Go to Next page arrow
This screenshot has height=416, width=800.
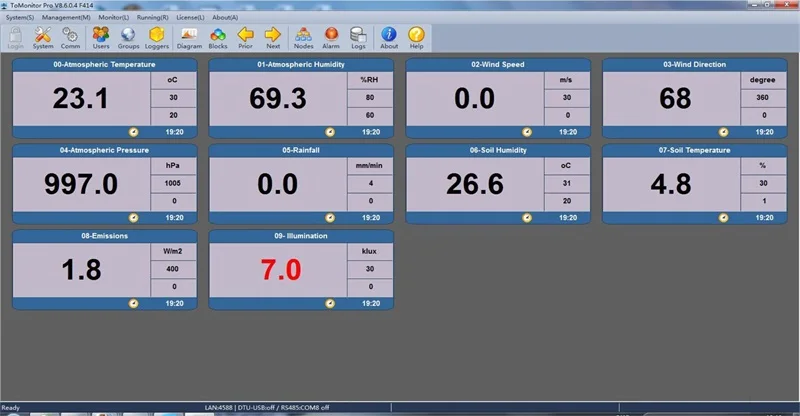(273, 36)
